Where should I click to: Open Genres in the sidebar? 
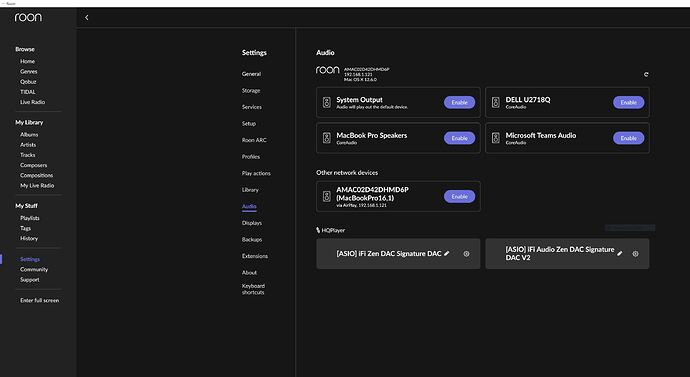pos(29,71)
